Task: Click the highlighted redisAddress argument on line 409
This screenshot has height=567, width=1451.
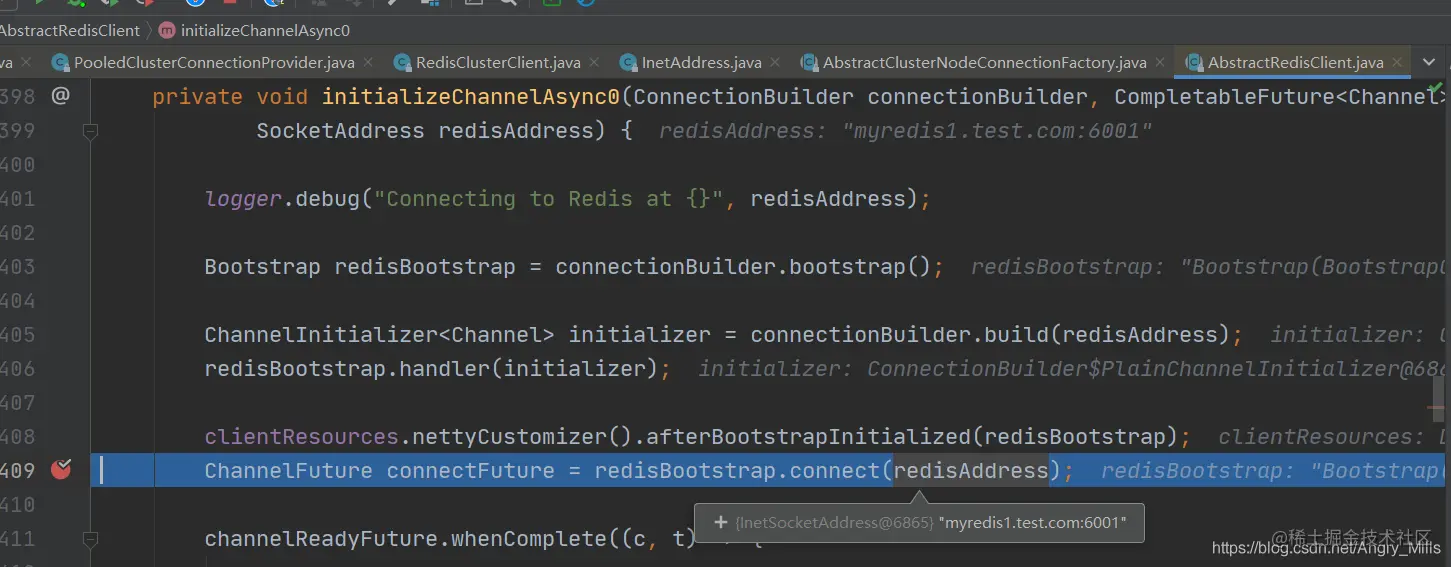Action: pos(971,471)
